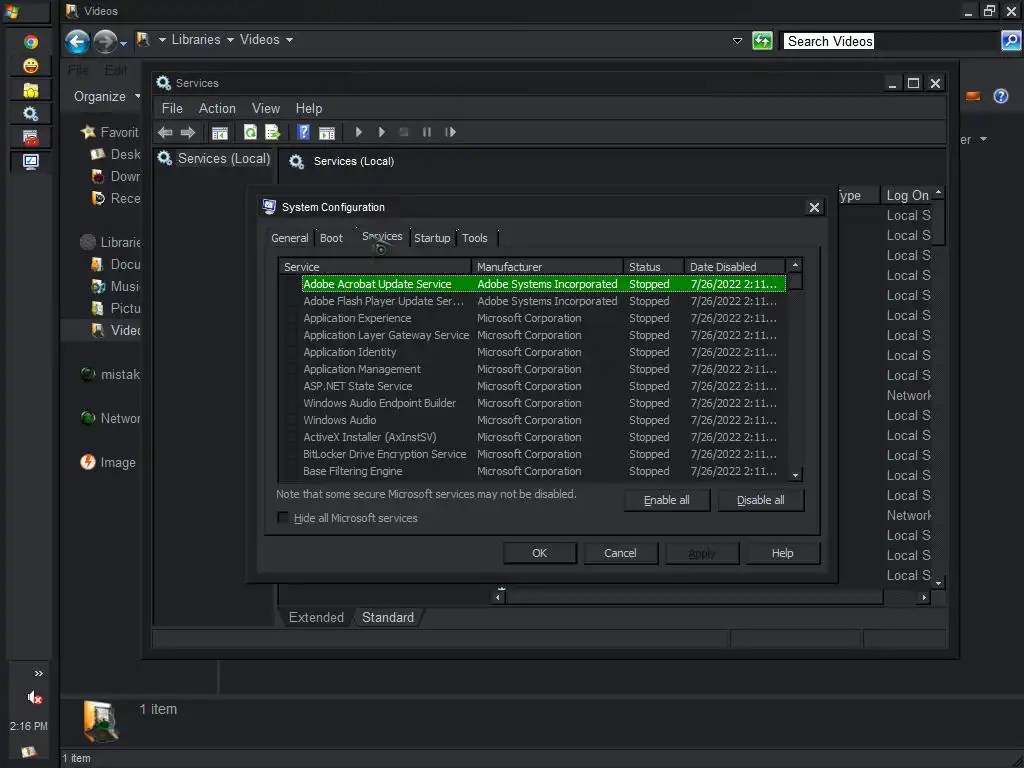Click the Search Videos input field
This screenshot has height=768, width=1024.
(891, 41)
